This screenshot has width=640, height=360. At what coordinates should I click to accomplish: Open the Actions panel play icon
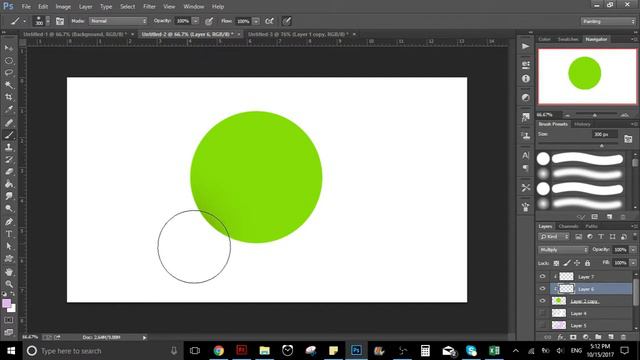click(525, 47)
